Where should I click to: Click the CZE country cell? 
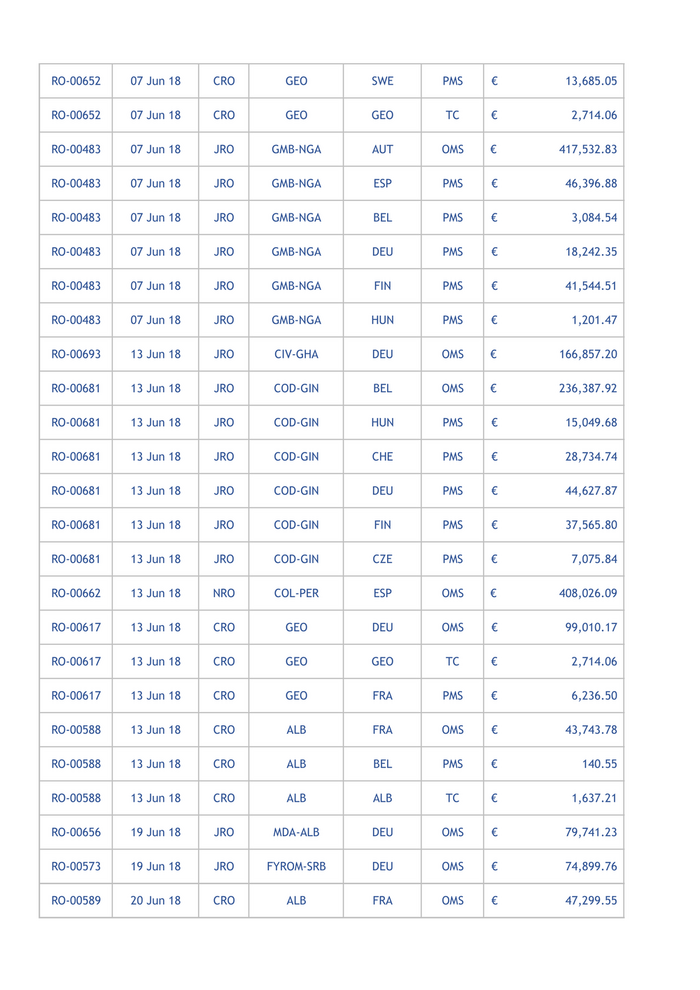382,558
